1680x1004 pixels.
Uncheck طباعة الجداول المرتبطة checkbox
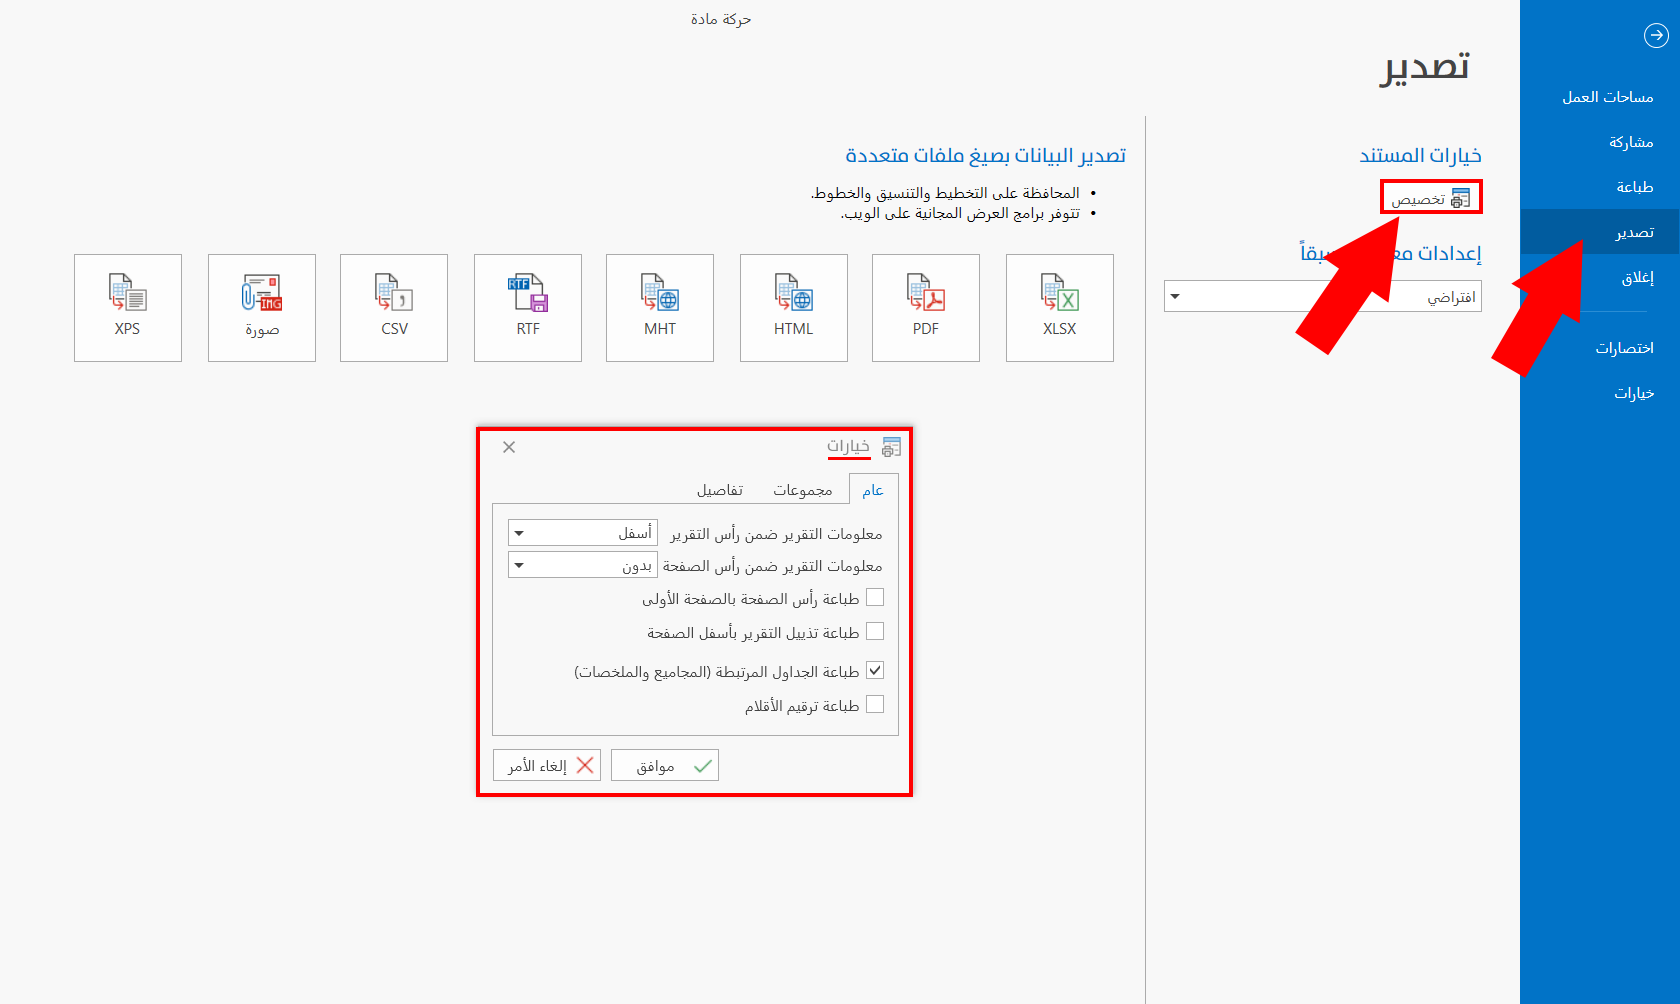coord(875,670)
